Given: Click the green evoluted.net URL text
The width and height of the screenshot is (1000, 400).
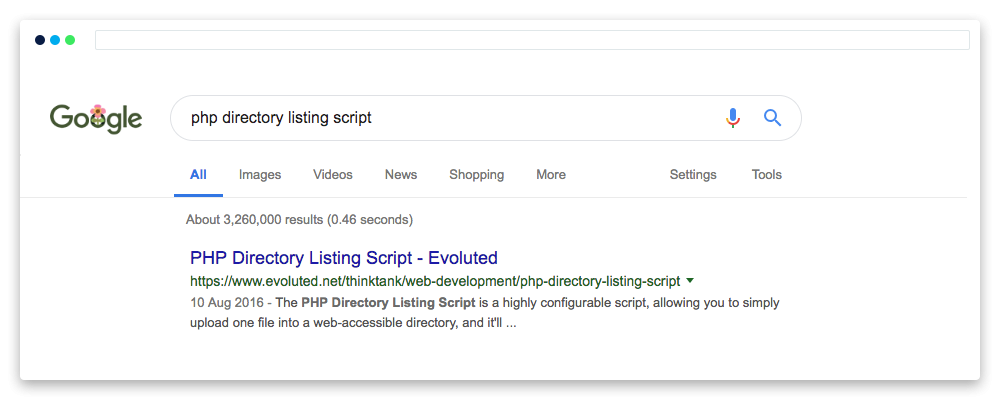Looking at the screenshot, I should click(x=434, y=281).
